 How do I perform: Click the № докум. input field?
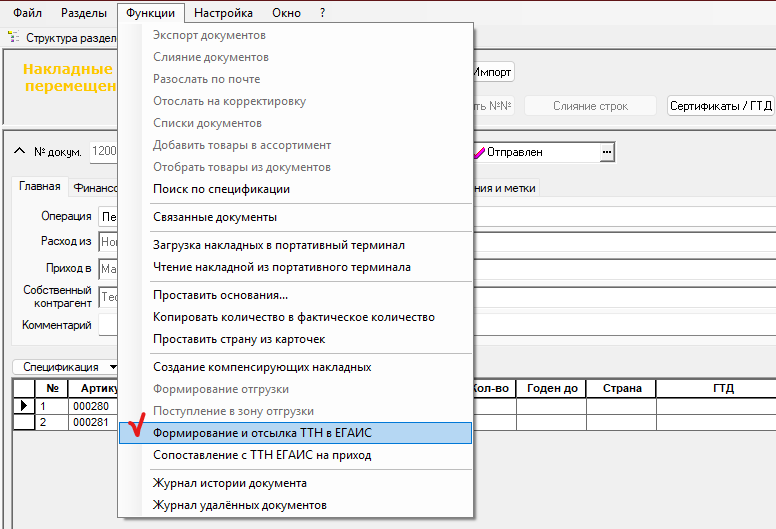tap(104, 151)
